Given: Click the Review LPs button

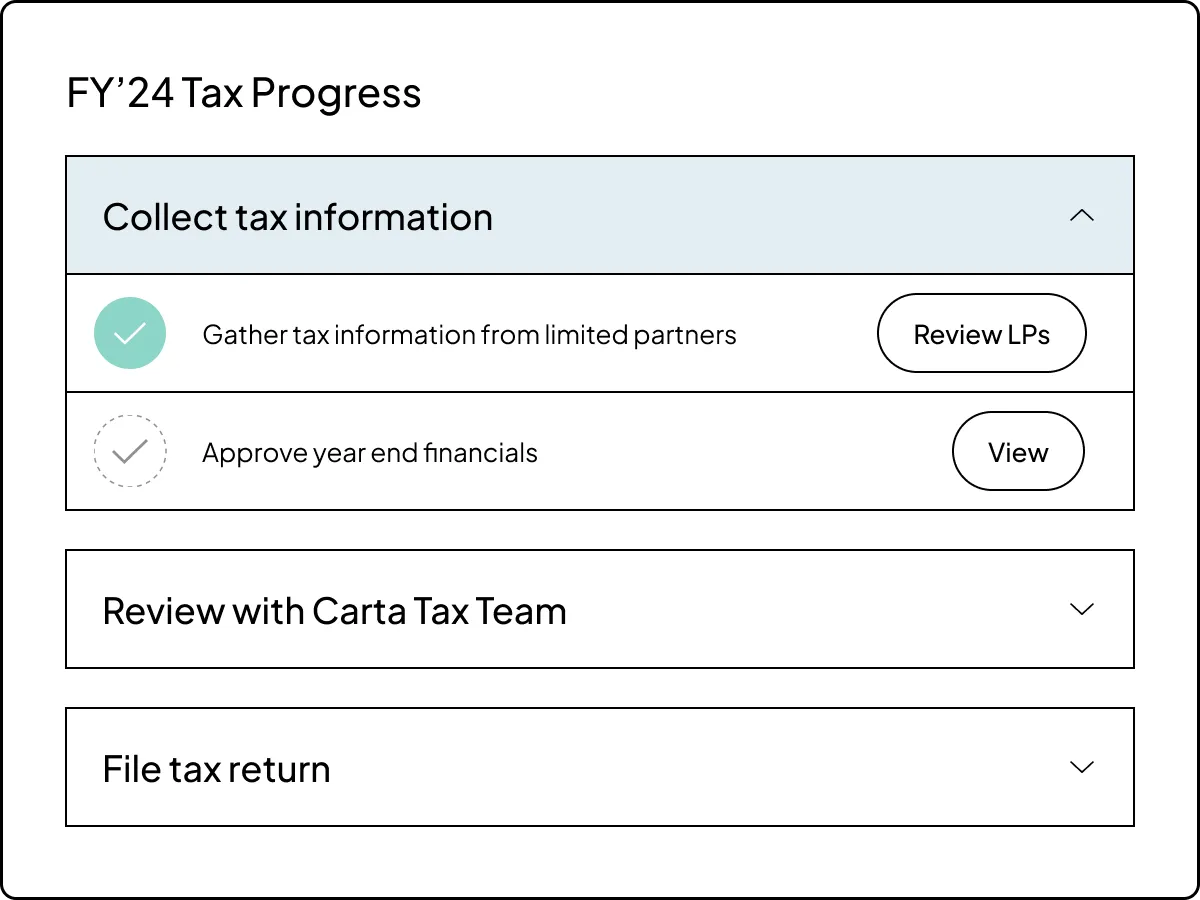Looking at the screenshot, I should coord(981,333).
